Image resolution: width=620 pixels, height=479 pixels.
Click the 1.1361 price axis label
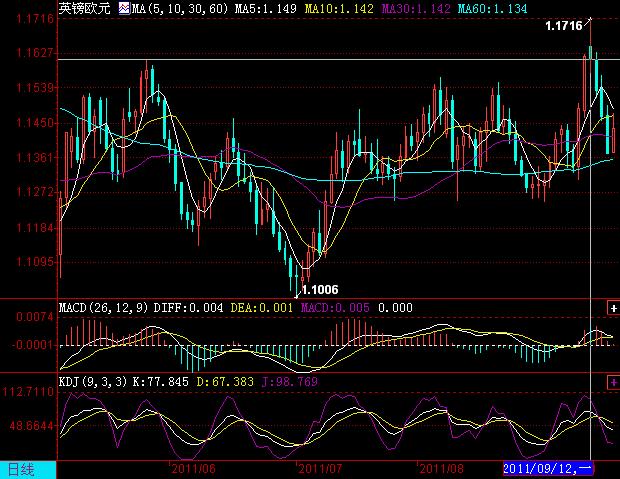click(x=34, y=157)
